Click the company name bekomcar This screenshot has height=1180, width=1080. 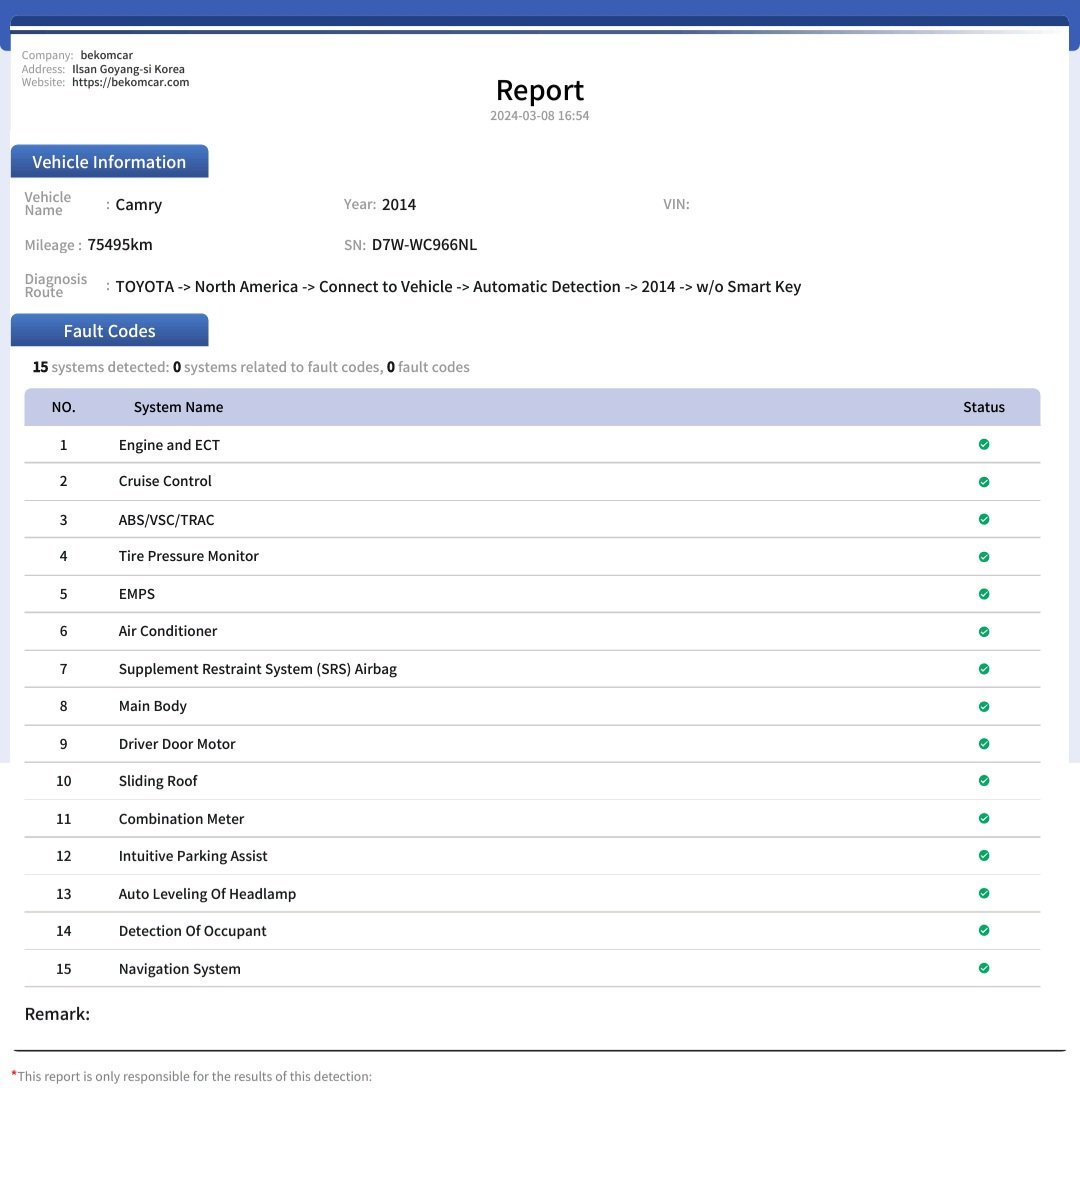pos(107,55)
